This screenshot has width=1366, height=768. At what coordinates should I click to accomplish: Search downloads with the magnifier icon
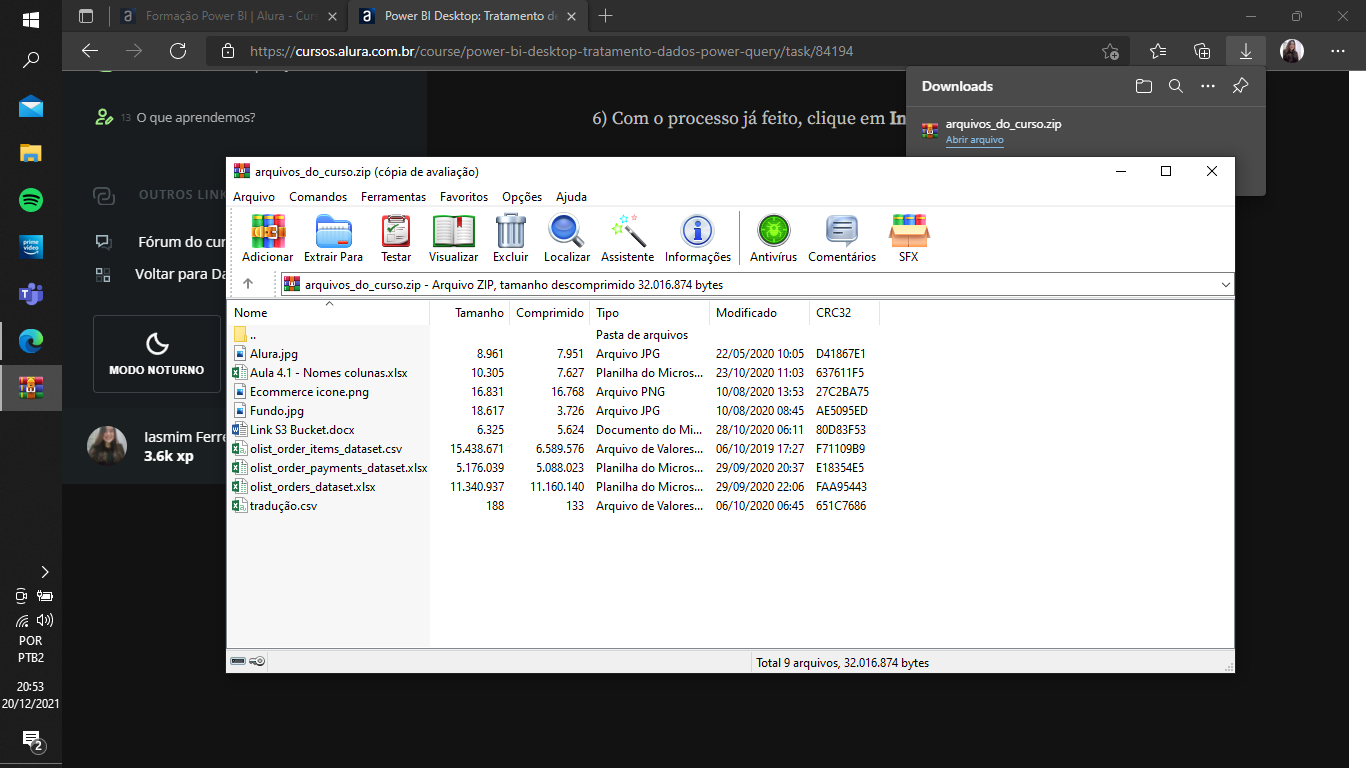1176,86
